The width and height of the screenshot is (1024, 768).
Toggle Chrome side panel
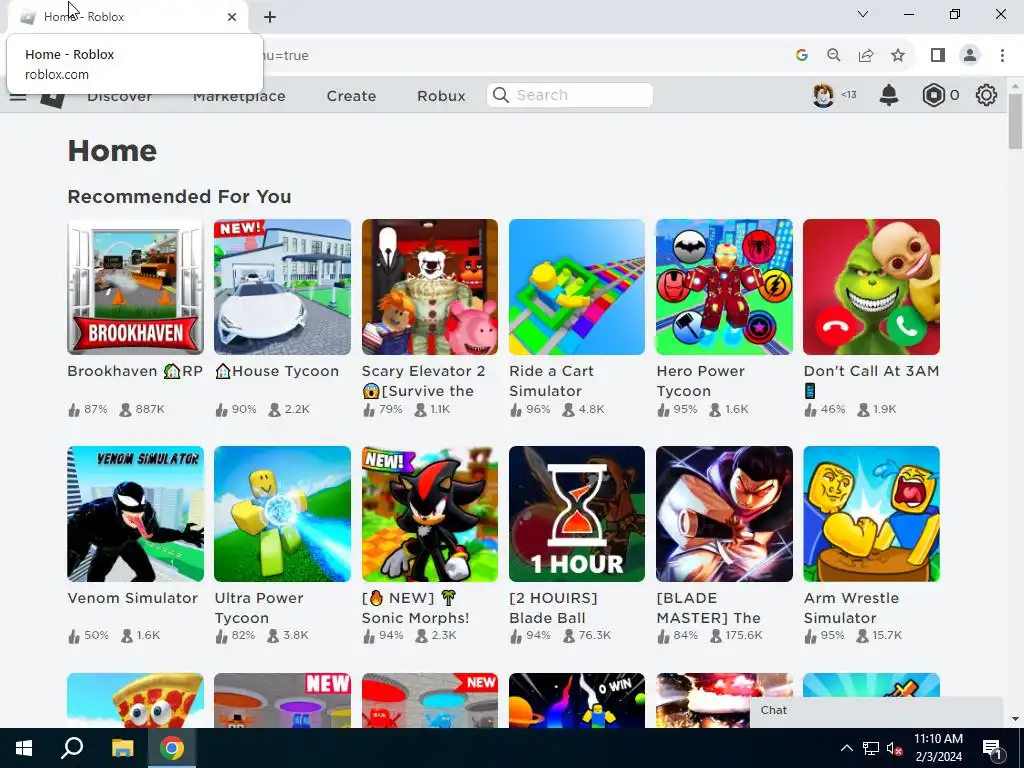(938, 56)
